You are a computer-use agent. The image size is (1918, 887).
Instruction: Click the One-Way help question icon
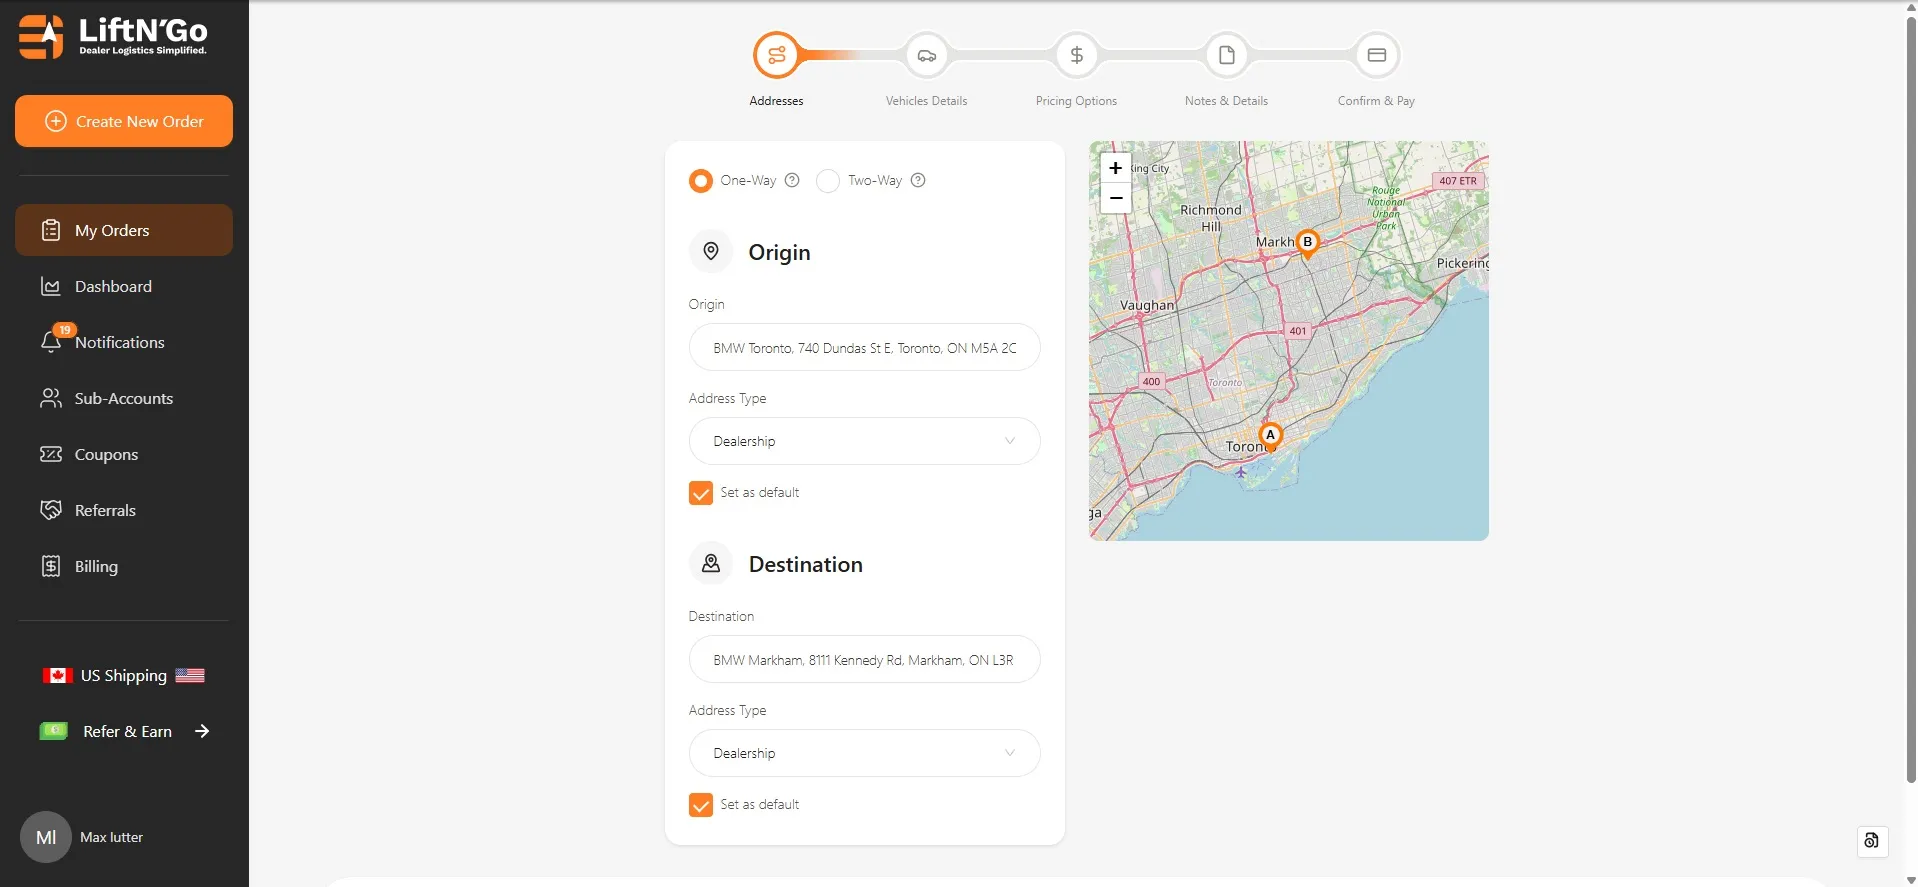click(792, 180)
